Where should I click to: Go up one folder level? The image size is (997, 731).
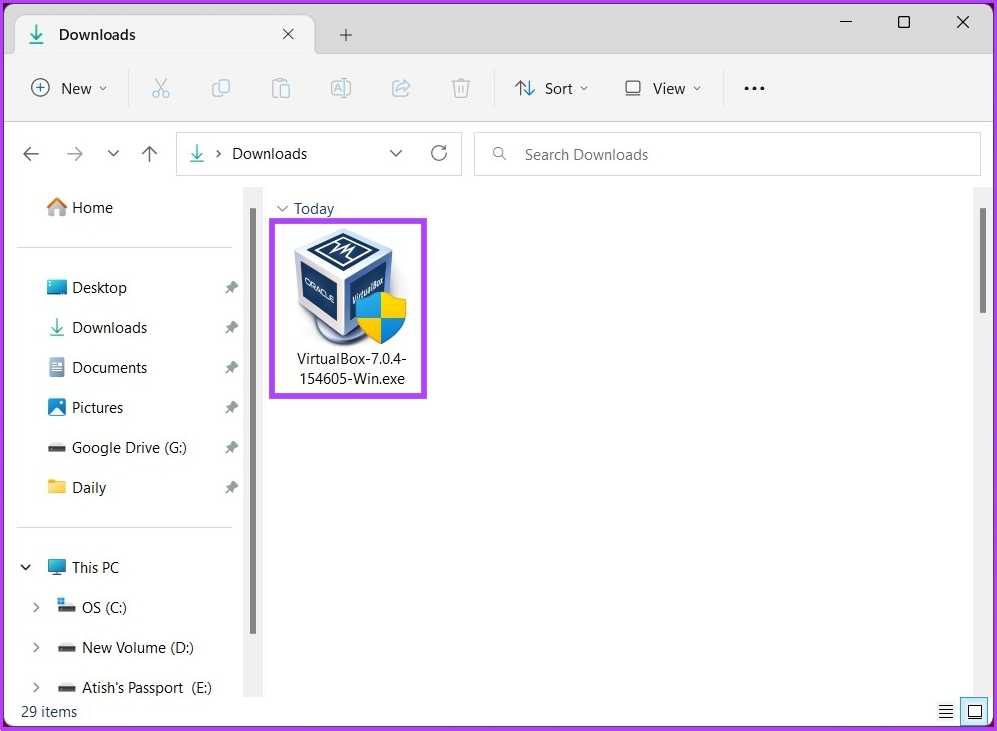point(149,153)
